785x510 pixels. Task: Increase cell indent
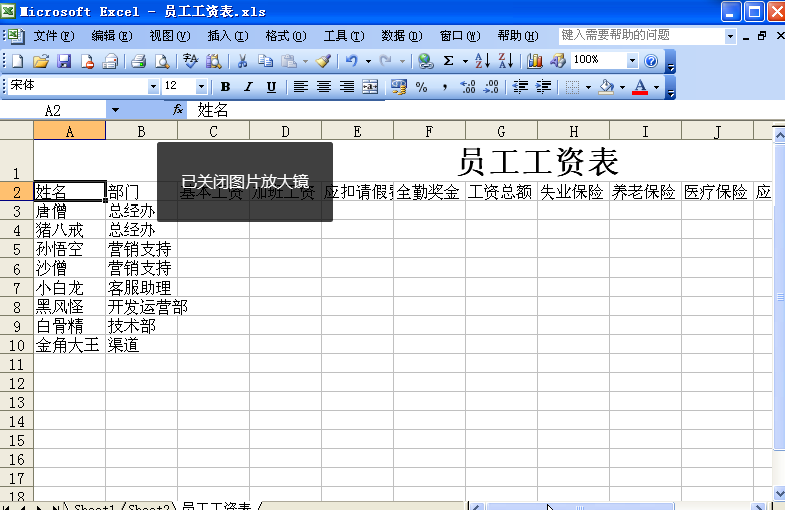(x=544, y=87)
